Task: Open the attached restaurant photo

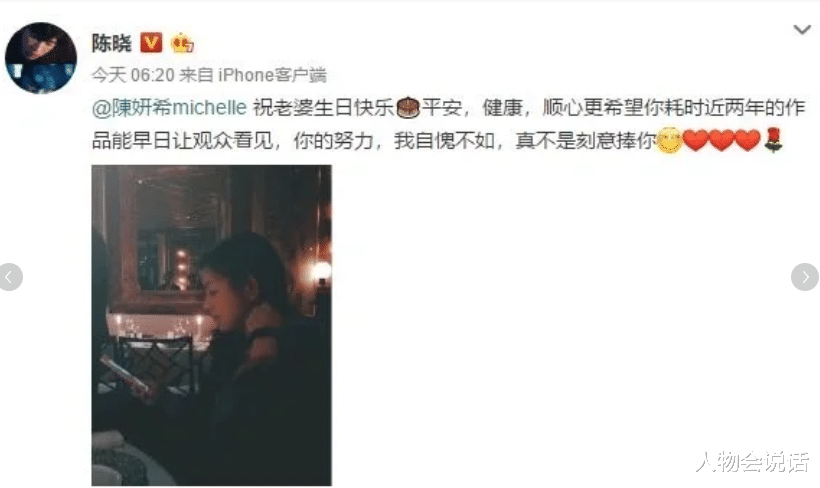Action: [211, 325]
